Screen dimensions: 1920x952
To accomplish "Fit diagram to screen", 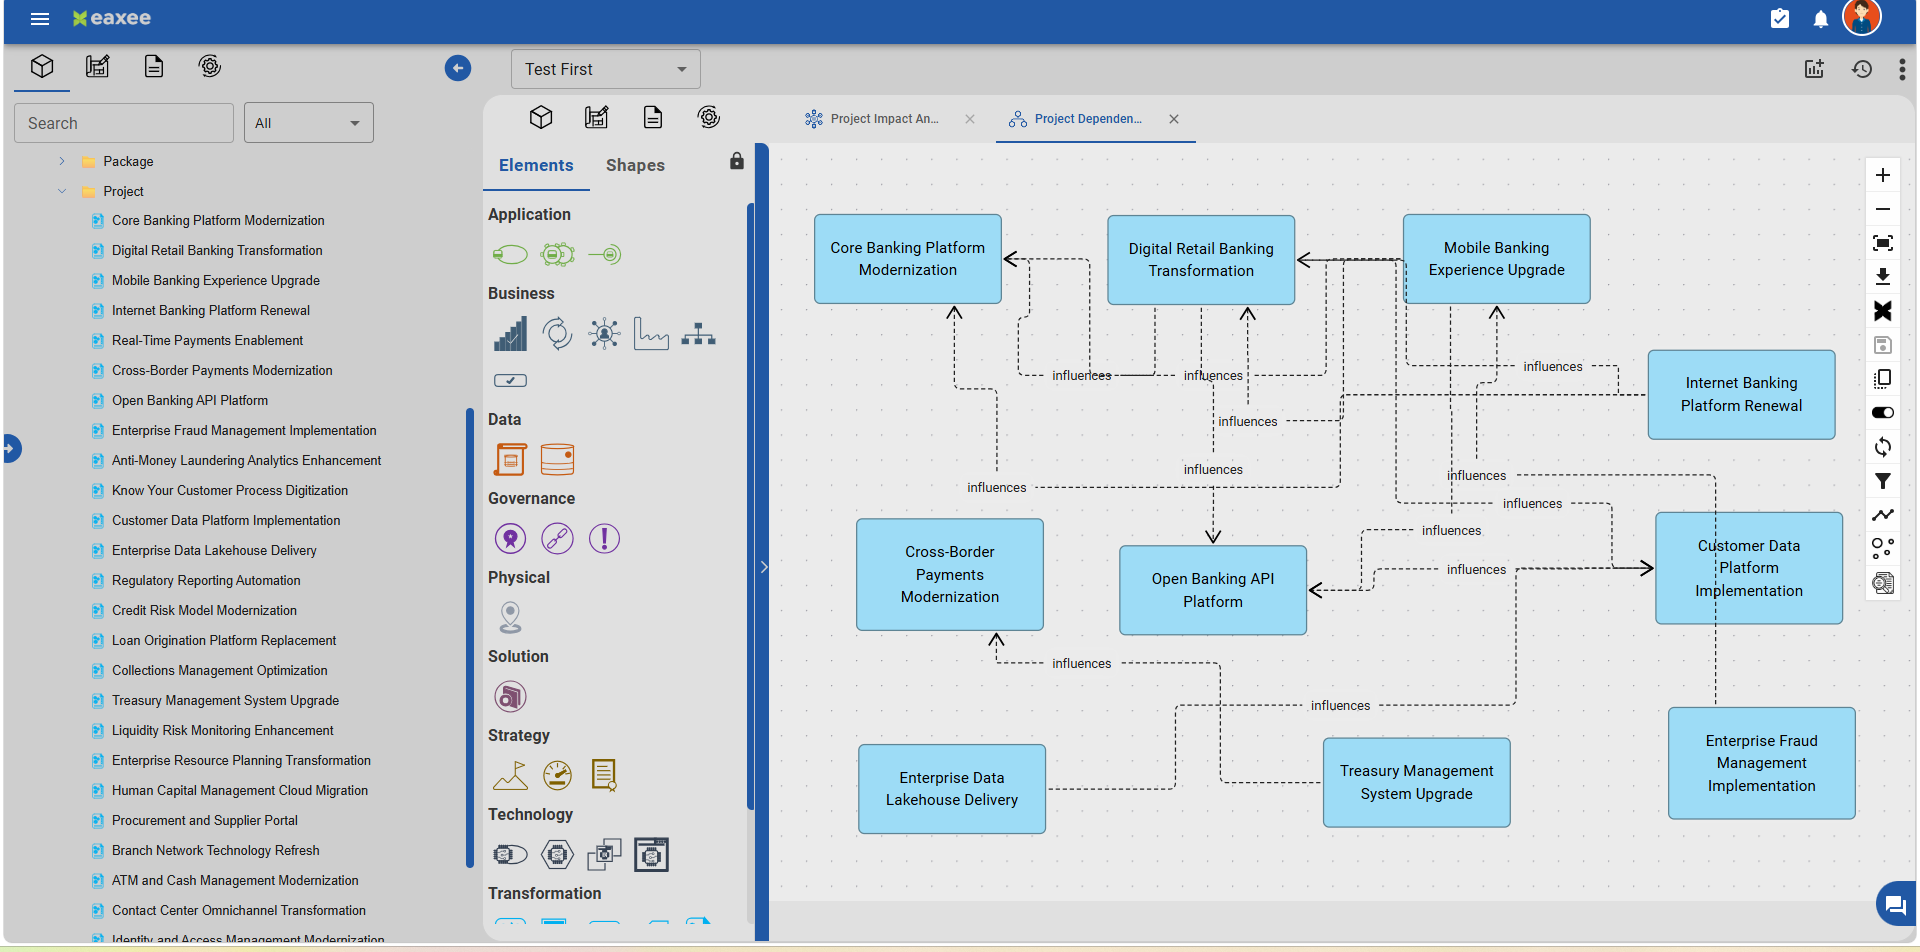I will (1883, 243).
